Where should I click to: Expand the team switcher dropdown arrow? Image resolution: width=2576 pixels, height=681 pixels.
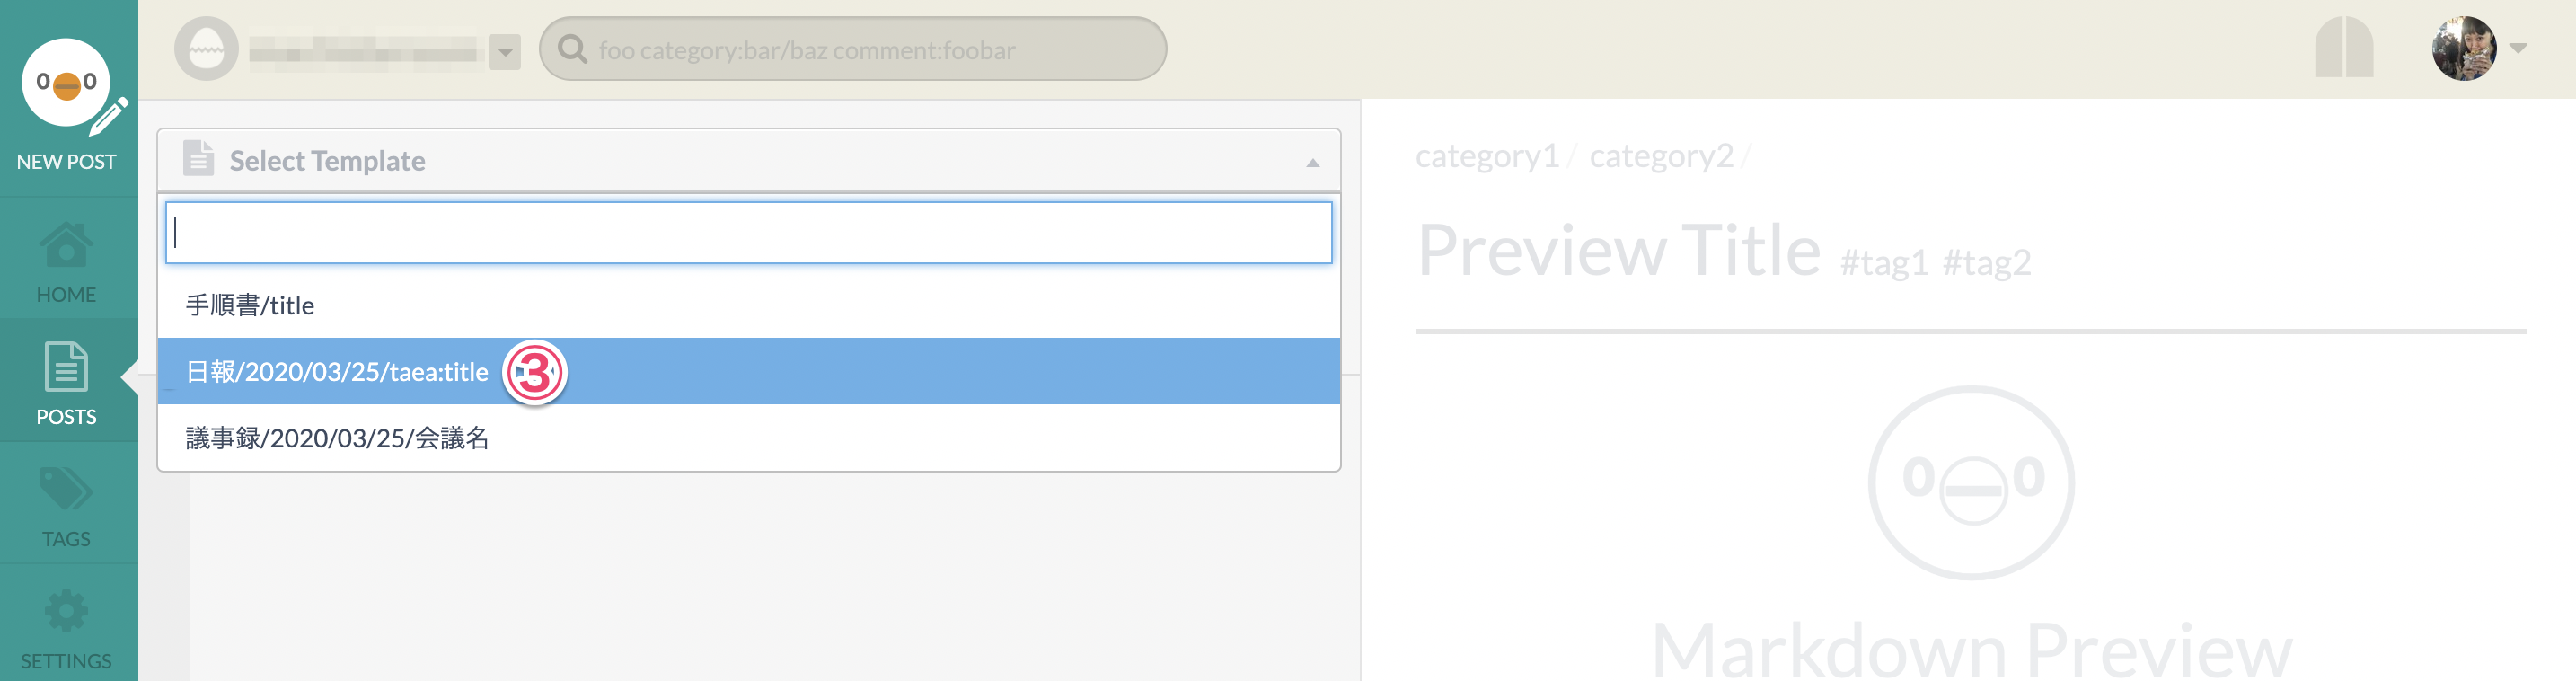point(505,51)
